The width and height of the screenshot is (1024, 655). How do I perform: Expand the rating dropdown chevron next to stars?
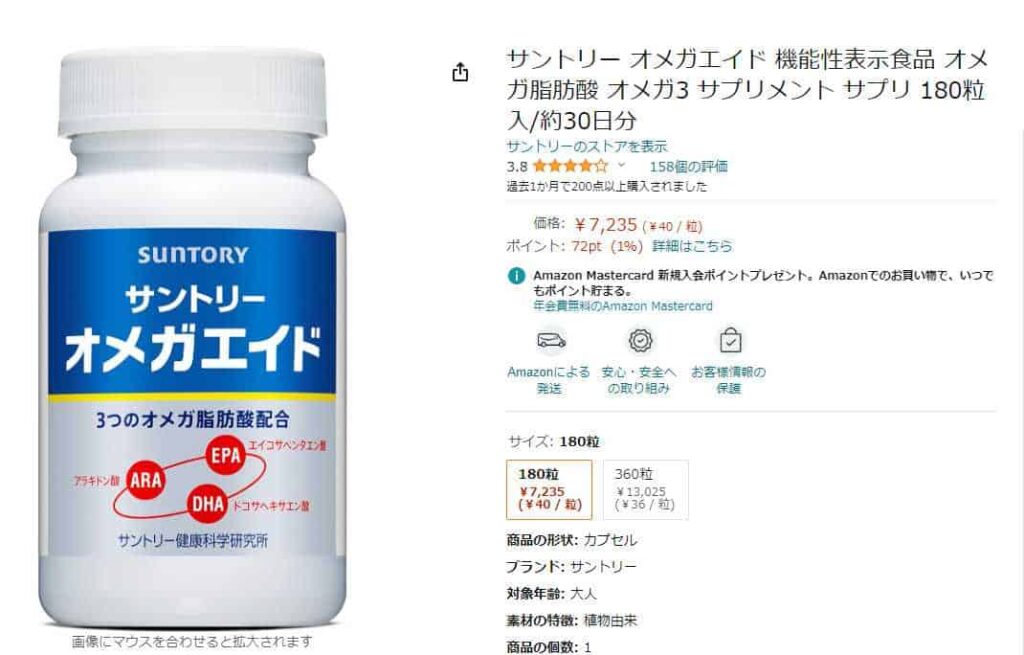point(622,166)
